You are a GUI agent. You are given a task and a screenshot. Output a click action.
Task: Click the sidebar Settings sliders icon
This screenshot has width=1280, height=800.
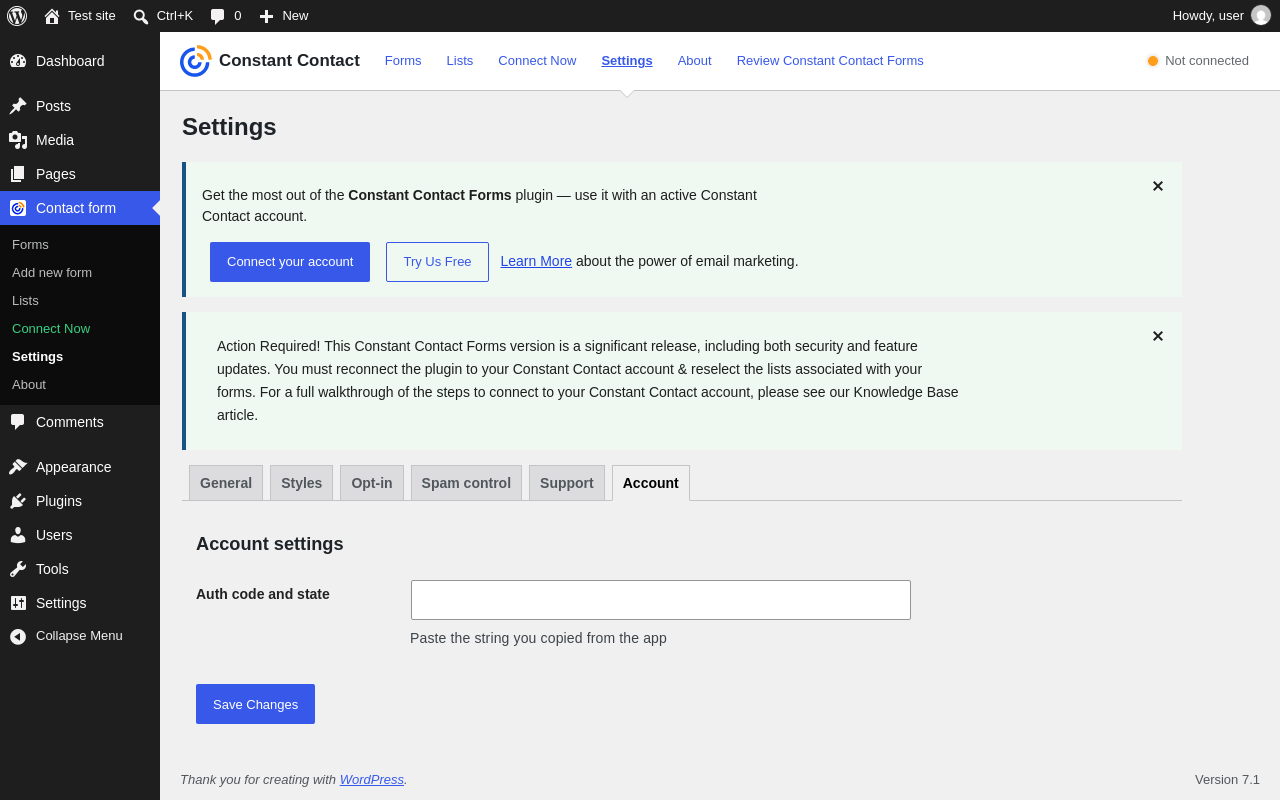(18, 603)
